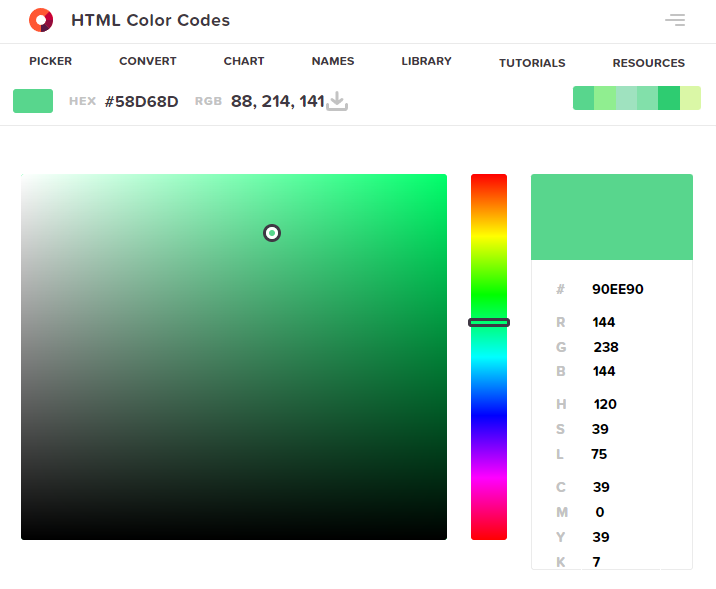Image resolution: width=716 pixels, height=589 pixels.
Task: Click the M value field 0
Action: click(600, 512)
